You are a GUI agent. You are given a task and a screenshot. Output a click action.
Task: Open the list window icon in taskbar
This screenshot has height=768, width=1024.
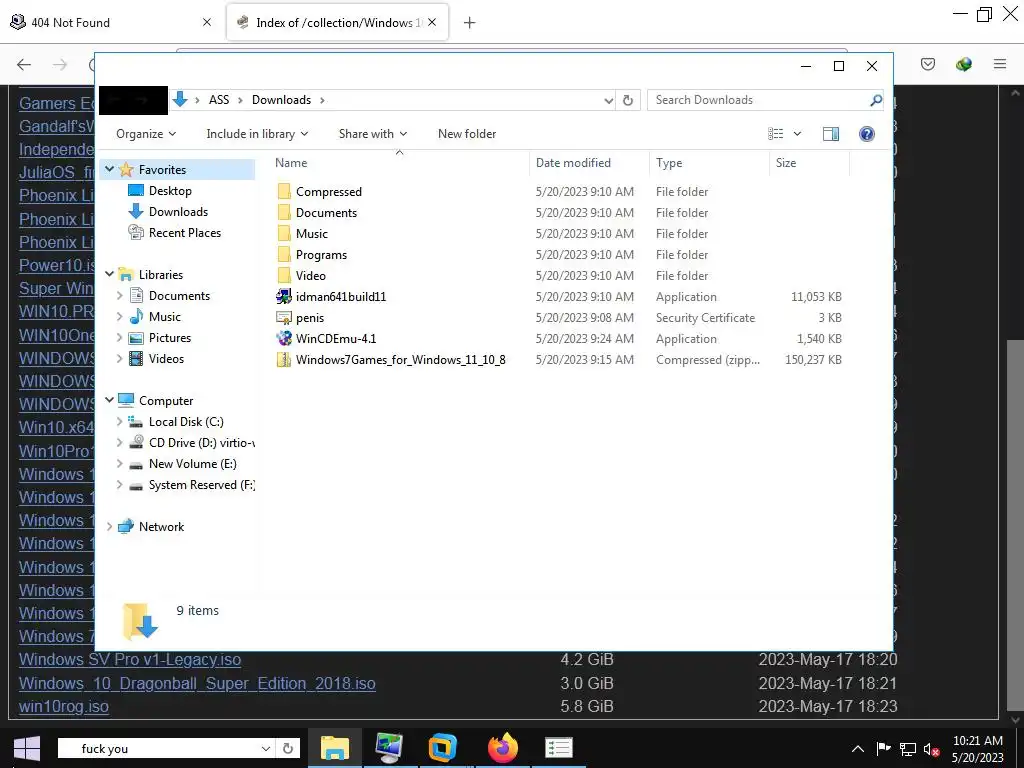tap(559, 748)
